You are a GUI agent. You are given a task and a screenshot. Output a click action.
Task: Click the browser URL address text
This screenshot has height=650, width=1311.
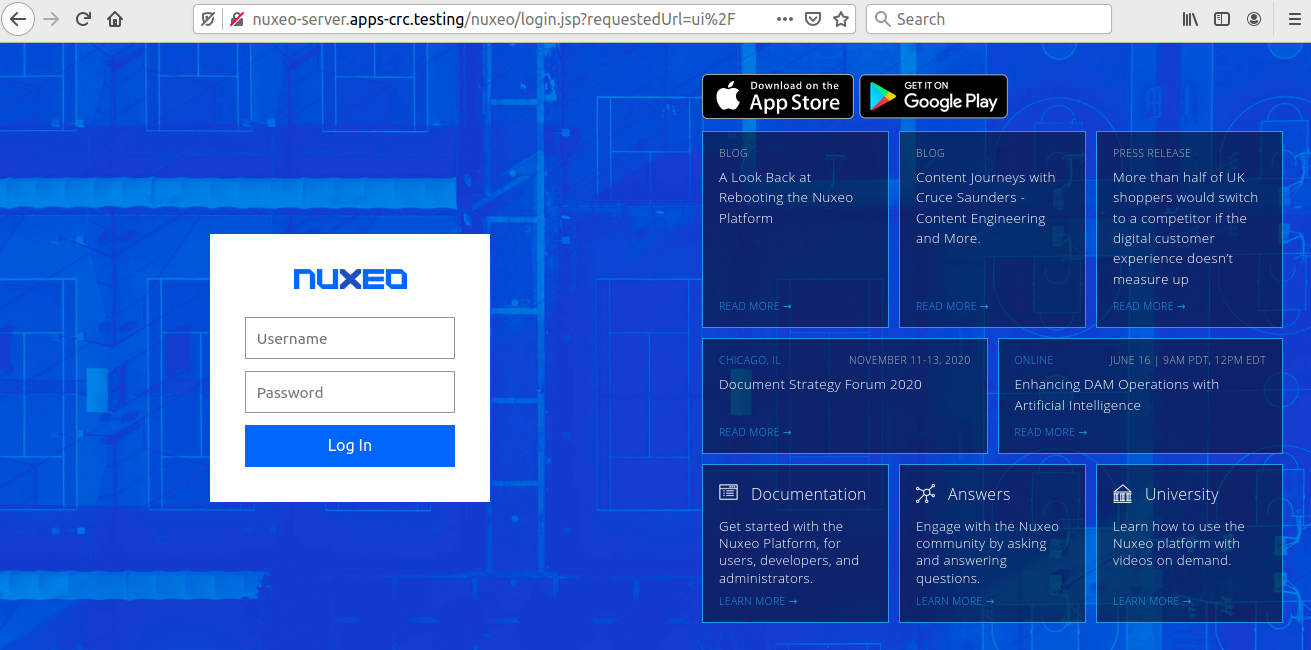pos(494,19)
